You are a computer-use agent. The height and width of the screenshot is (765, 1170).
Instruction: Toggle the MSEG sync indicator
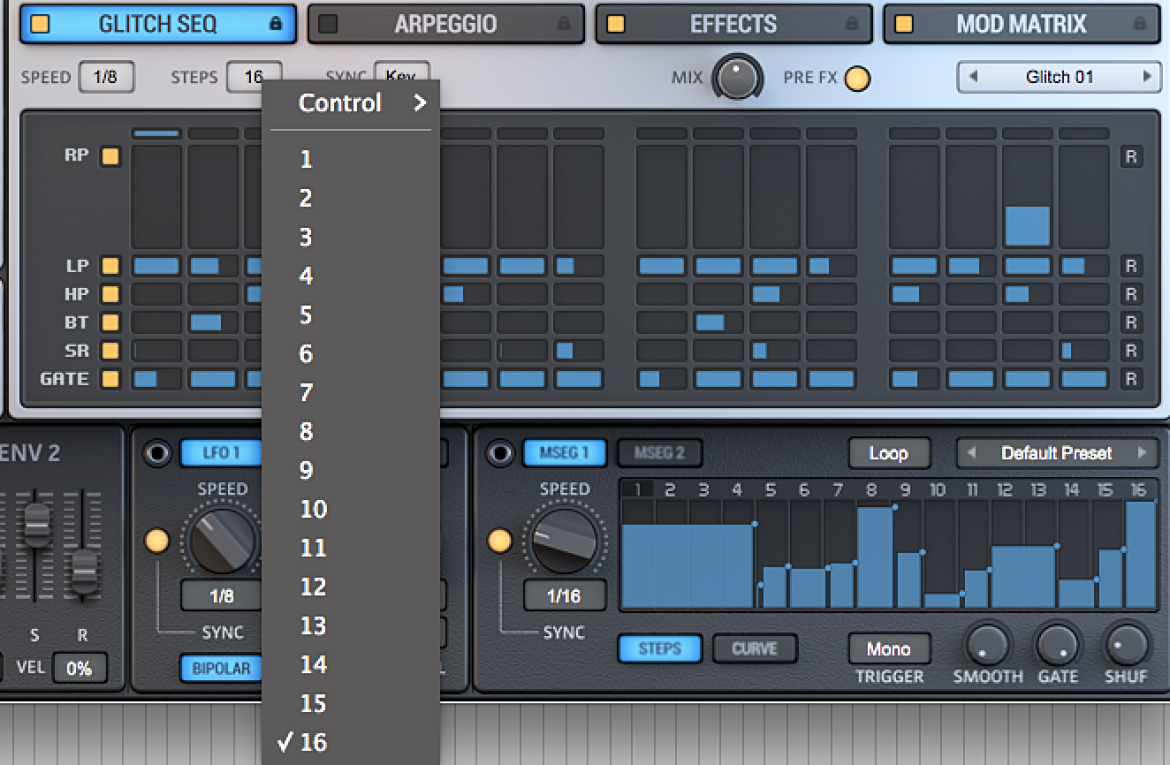[x=499, y=540]
